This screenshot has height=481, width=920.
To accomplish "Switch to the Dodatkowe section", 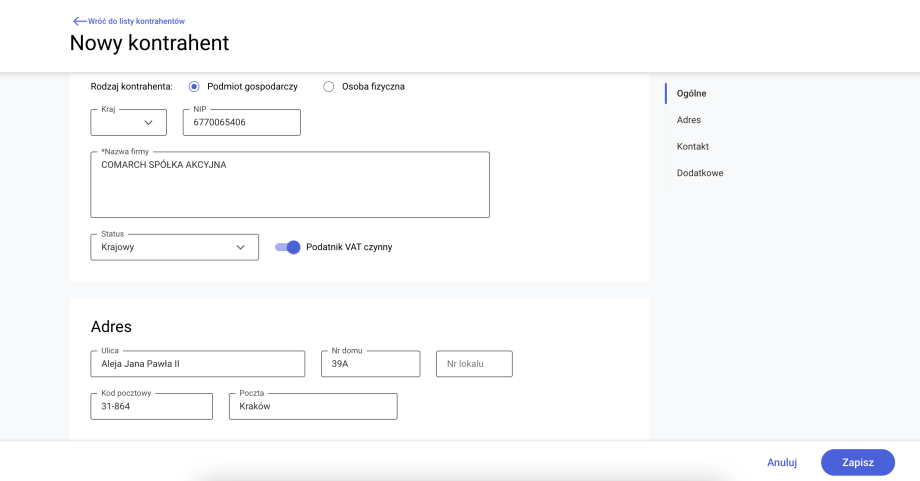I will (x=699, y=173).
